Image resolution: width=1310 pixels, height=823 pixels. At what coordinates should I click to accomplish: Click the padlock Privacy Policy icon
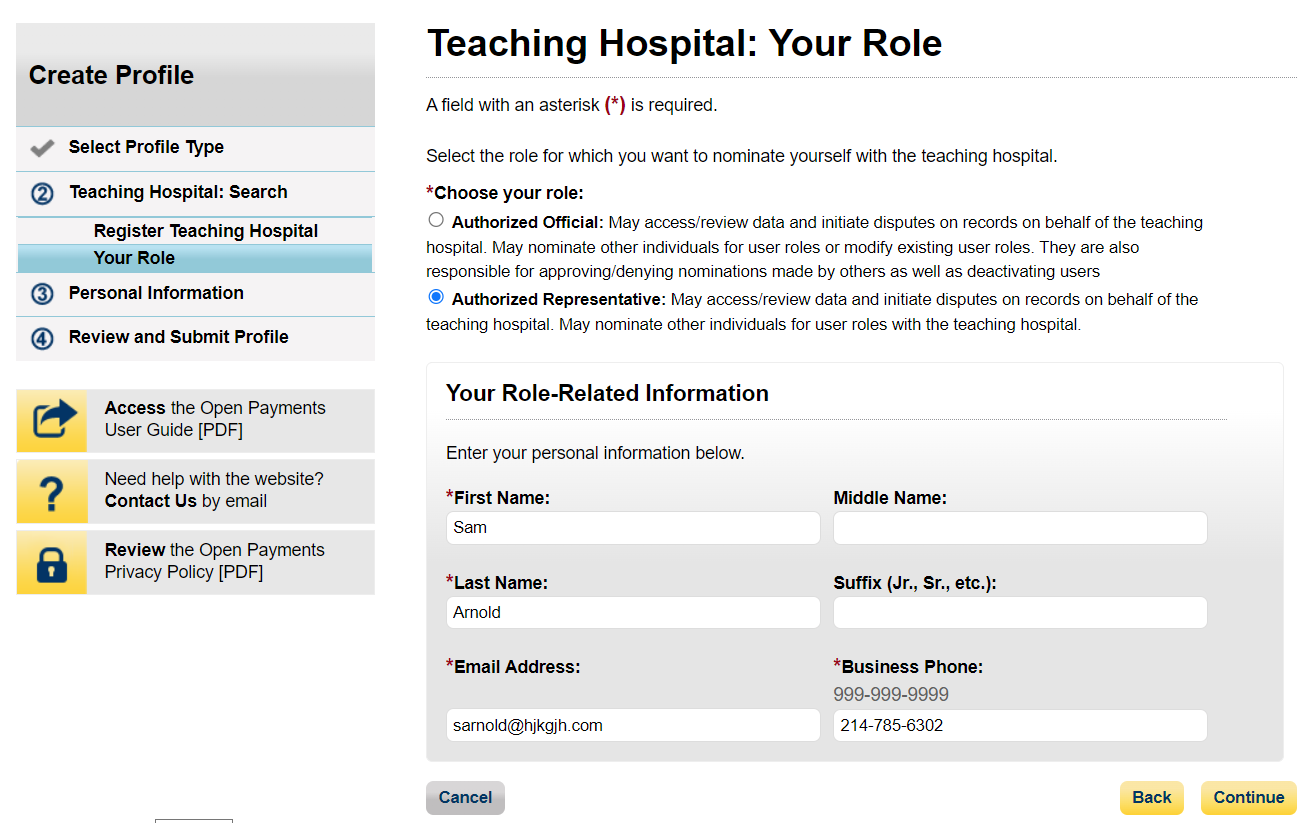[x=52, y=562]
